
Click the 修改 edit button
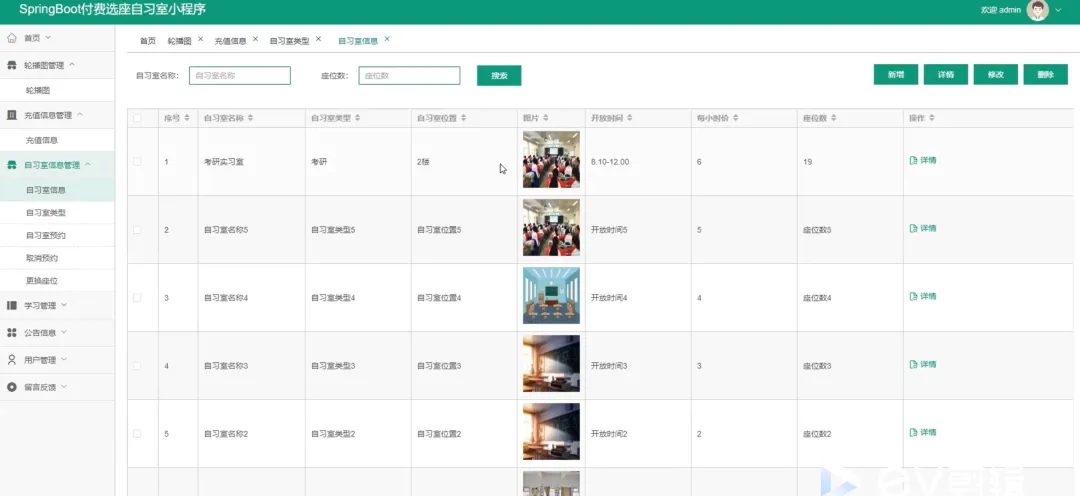point(996,74)
